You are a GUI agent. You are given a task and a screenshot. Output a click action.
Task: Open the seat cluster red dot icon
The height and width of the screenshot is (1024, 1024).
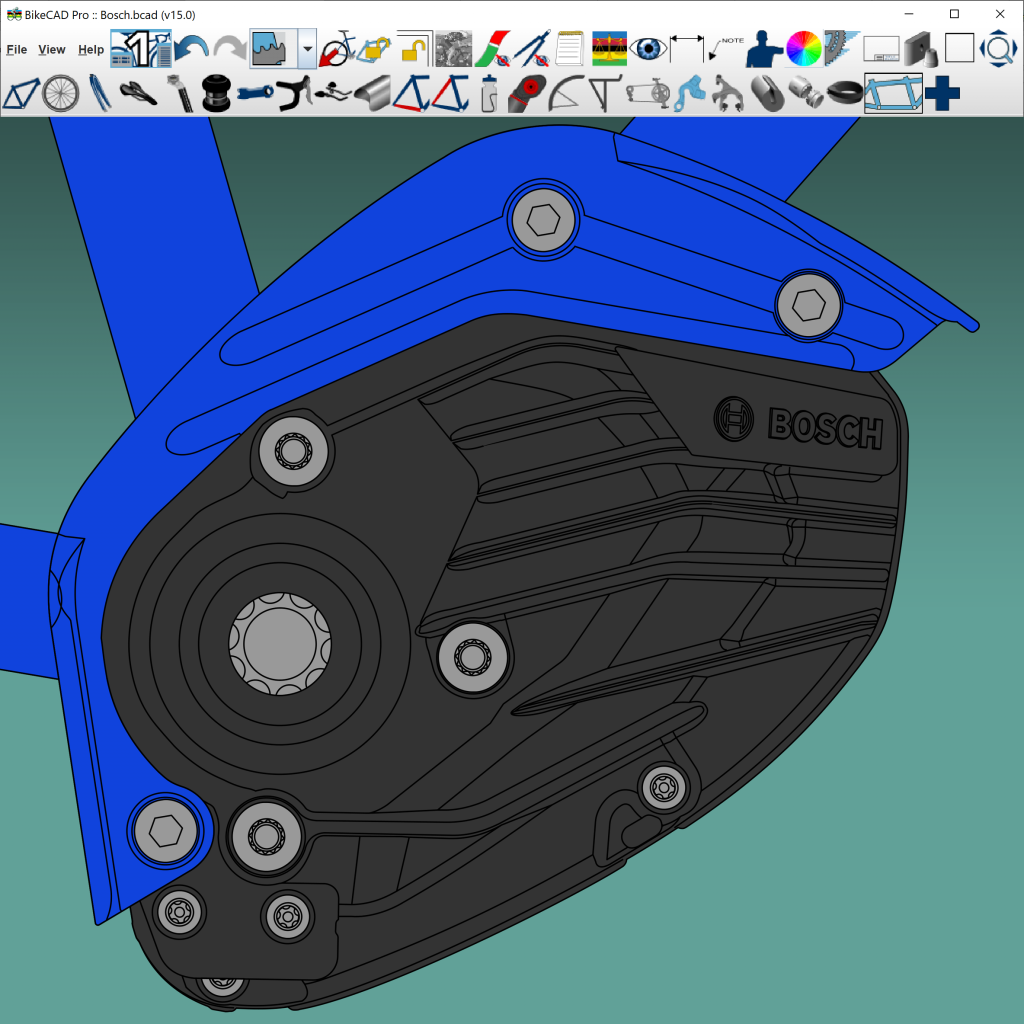coord(526,94)
